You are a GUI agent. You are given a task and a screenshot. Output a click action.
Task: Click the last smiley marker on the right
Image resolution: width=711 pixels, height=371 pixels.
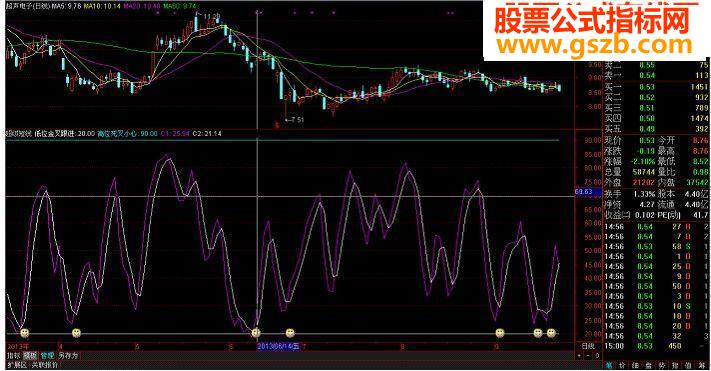pos(551,333)
